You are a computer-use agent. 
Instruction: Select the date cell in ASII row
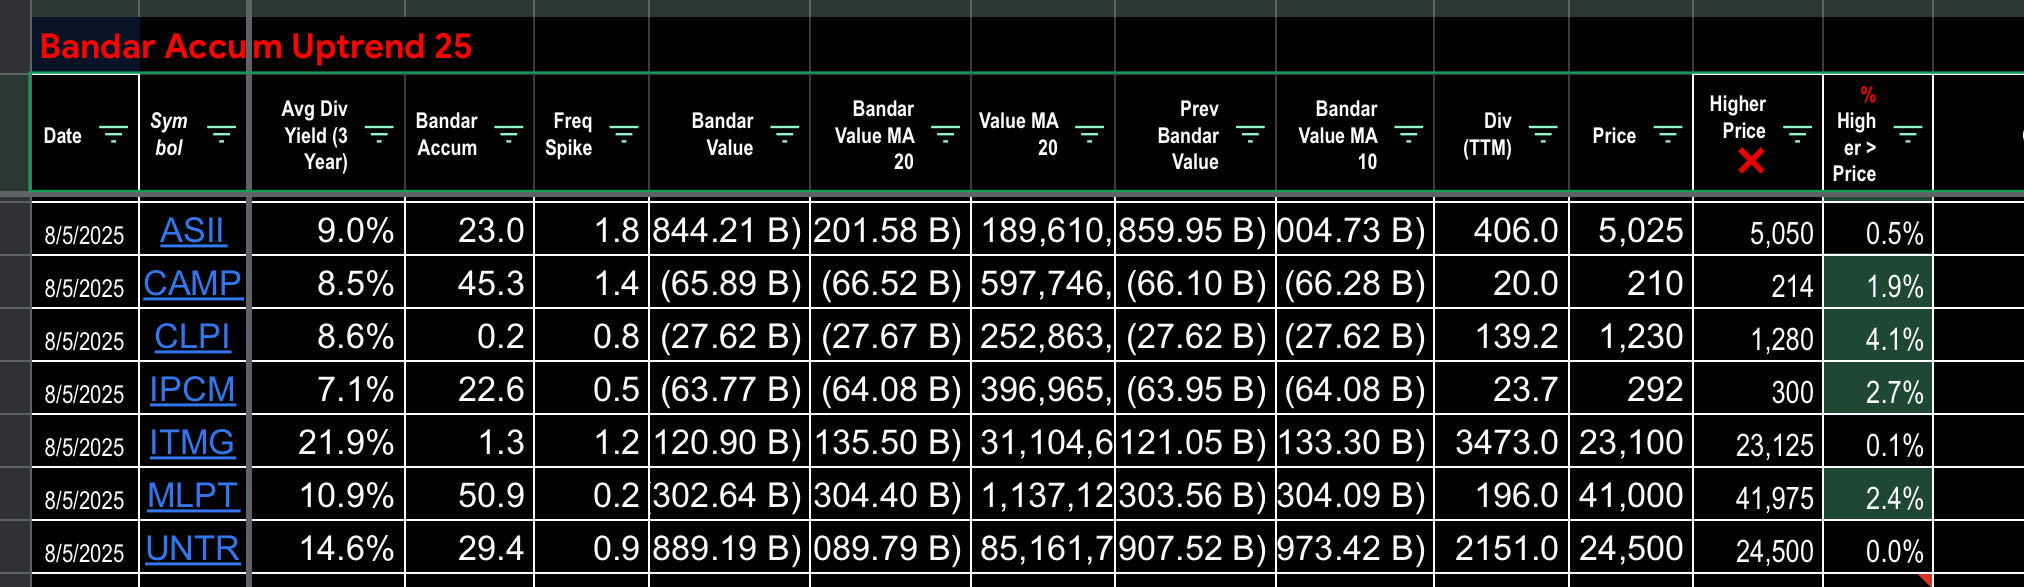pos(85,230)
